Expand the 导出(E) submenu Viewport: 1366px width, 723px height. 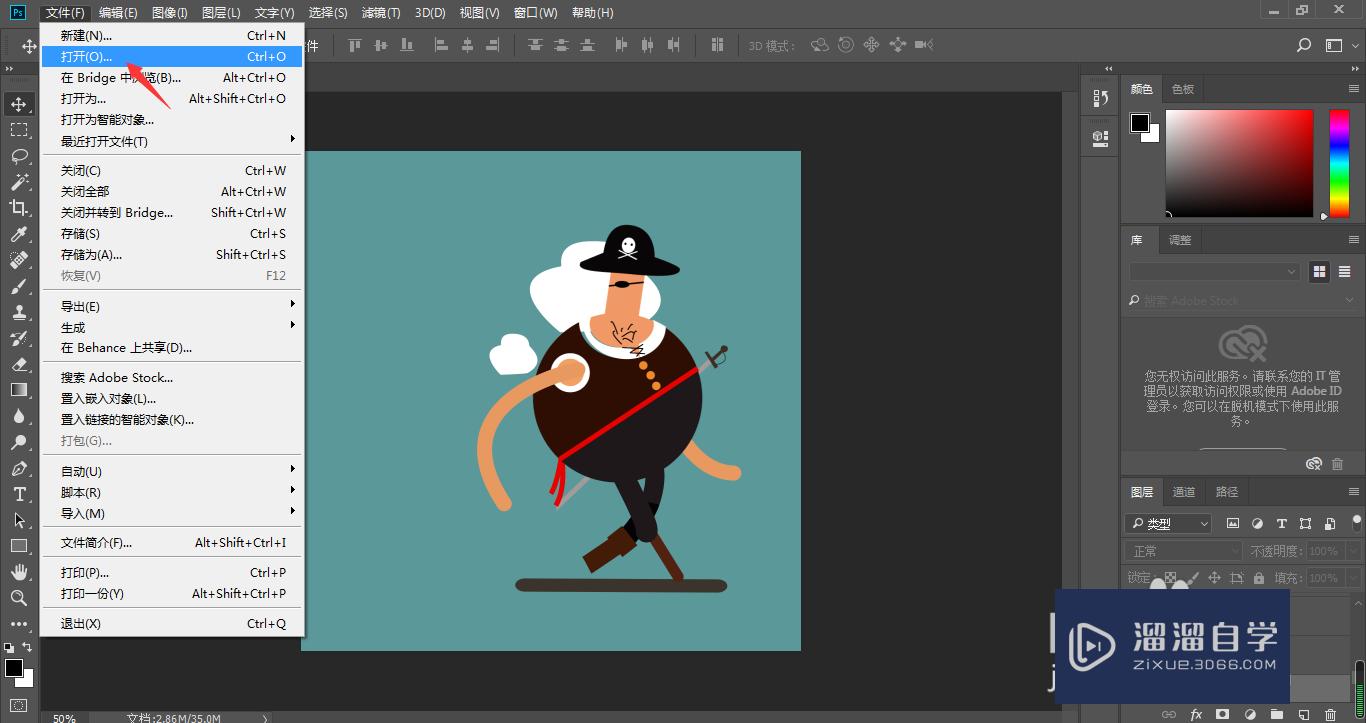pyautogui.click(x=172, y=306)
